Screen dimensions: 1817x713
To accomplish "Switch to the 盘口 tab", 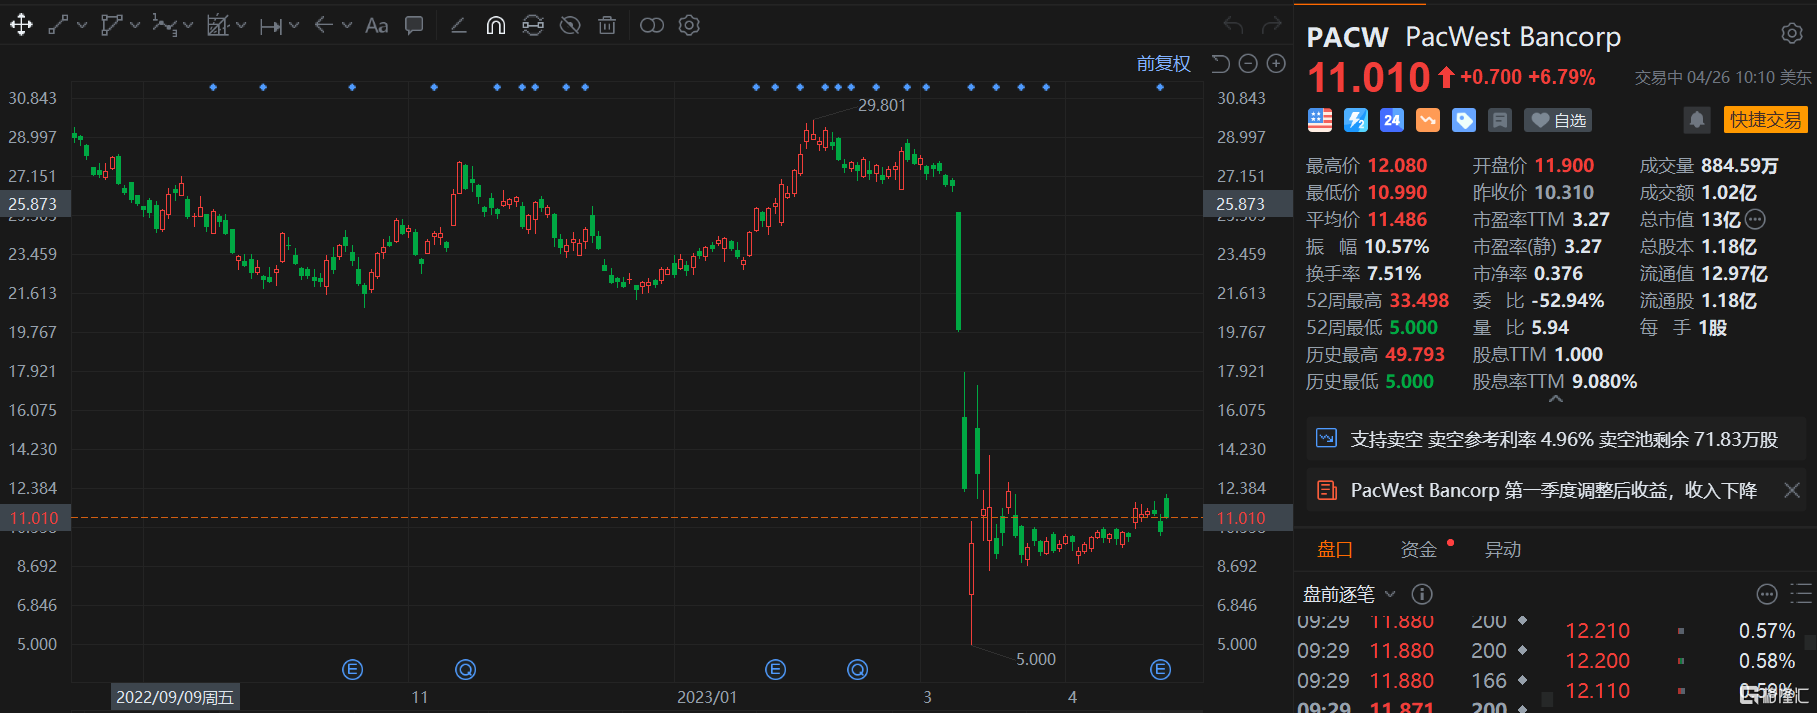I will [1335, 549].
